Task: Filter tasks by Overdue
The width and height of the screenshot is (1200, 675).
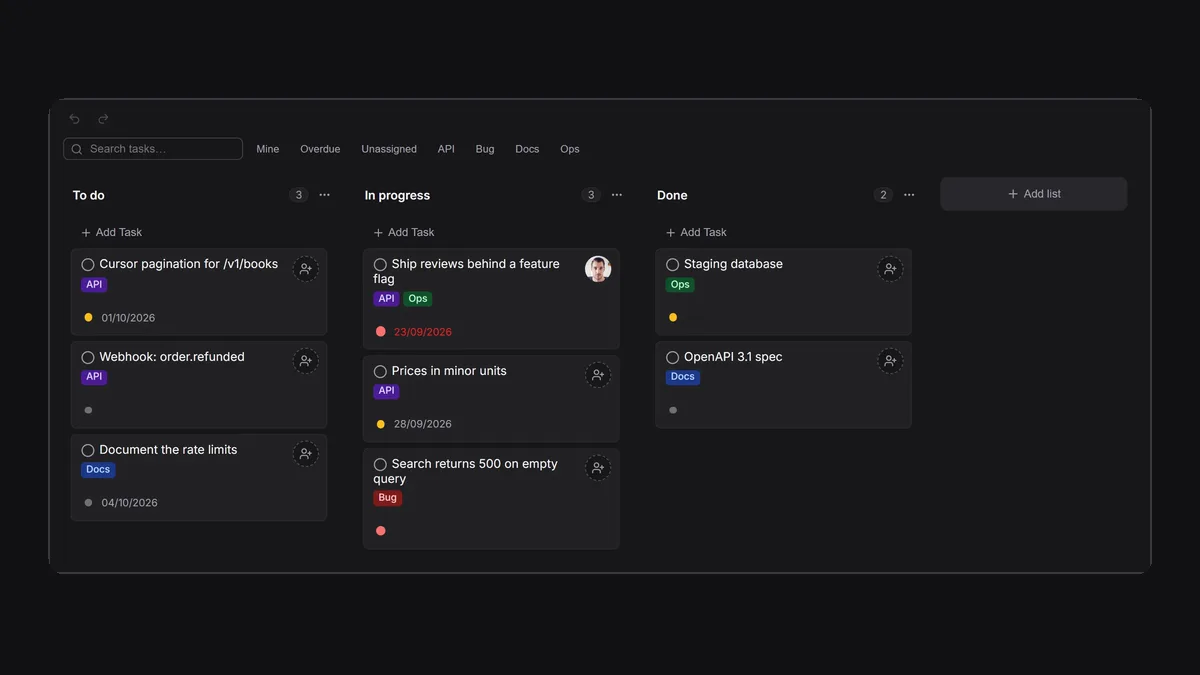Action: pyautogui.click(x=320, y=149)
